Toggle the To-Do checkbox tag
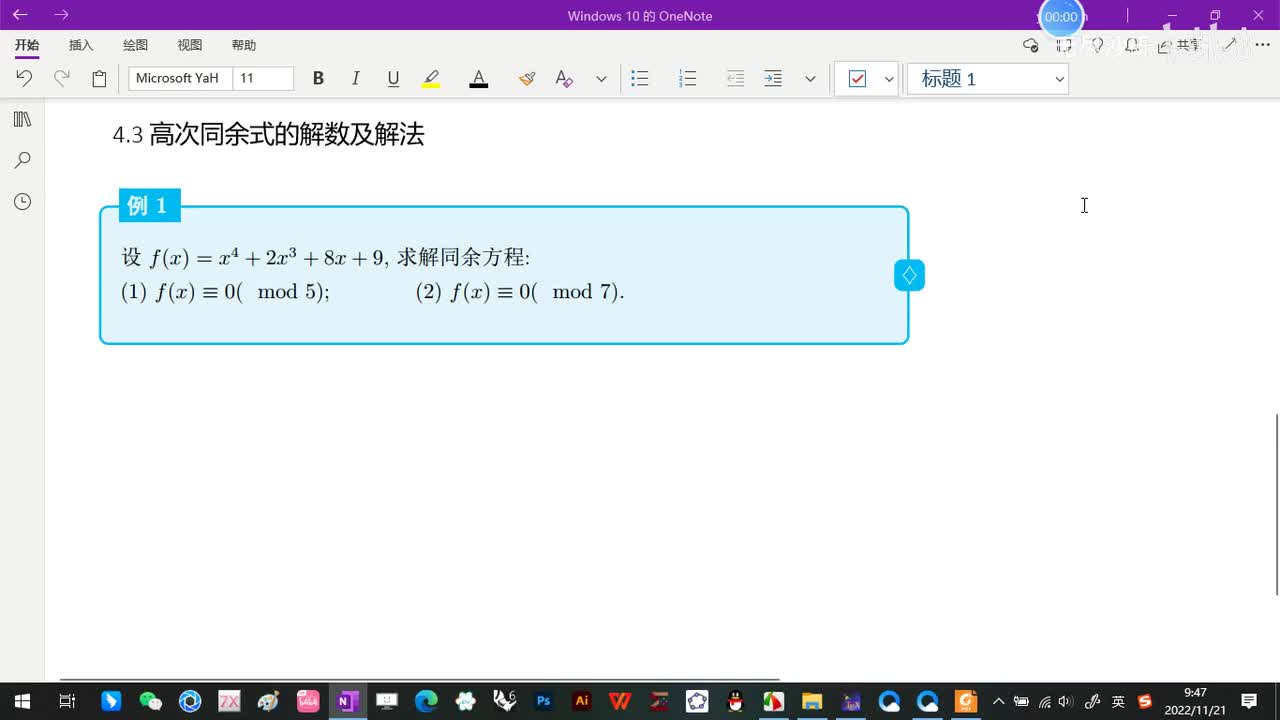 click(857, 78)
